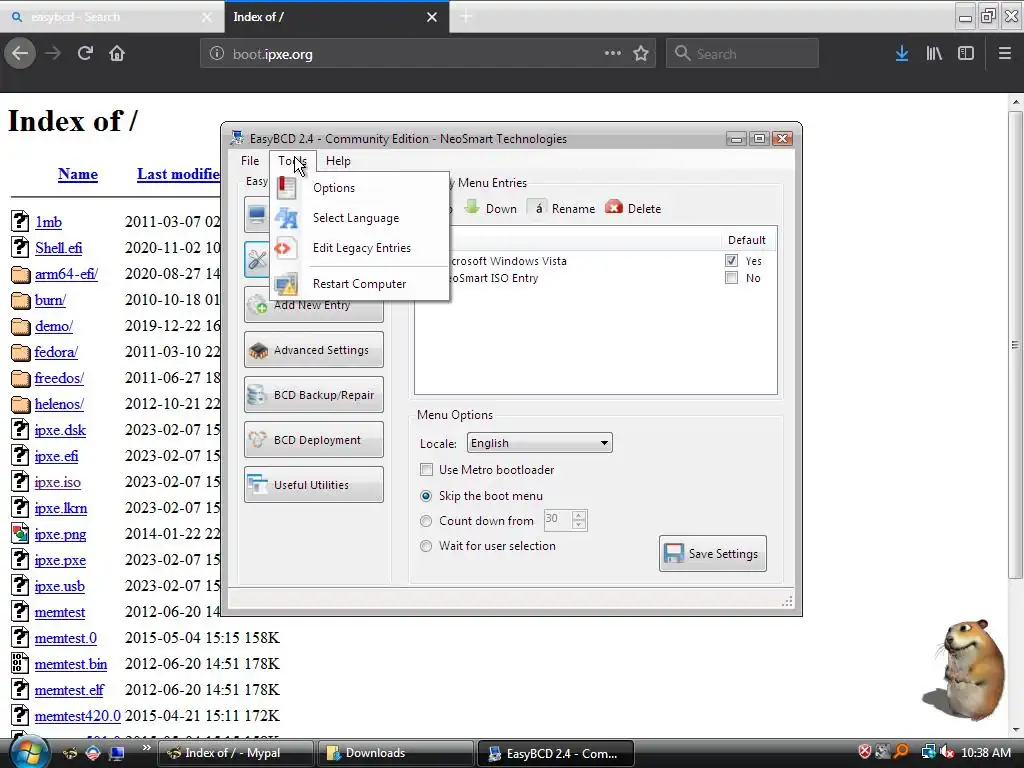Viewport: 1024px width, 768px height.
Task: Toggle the browser sidebar icon
Action: (x=966, y=54)
